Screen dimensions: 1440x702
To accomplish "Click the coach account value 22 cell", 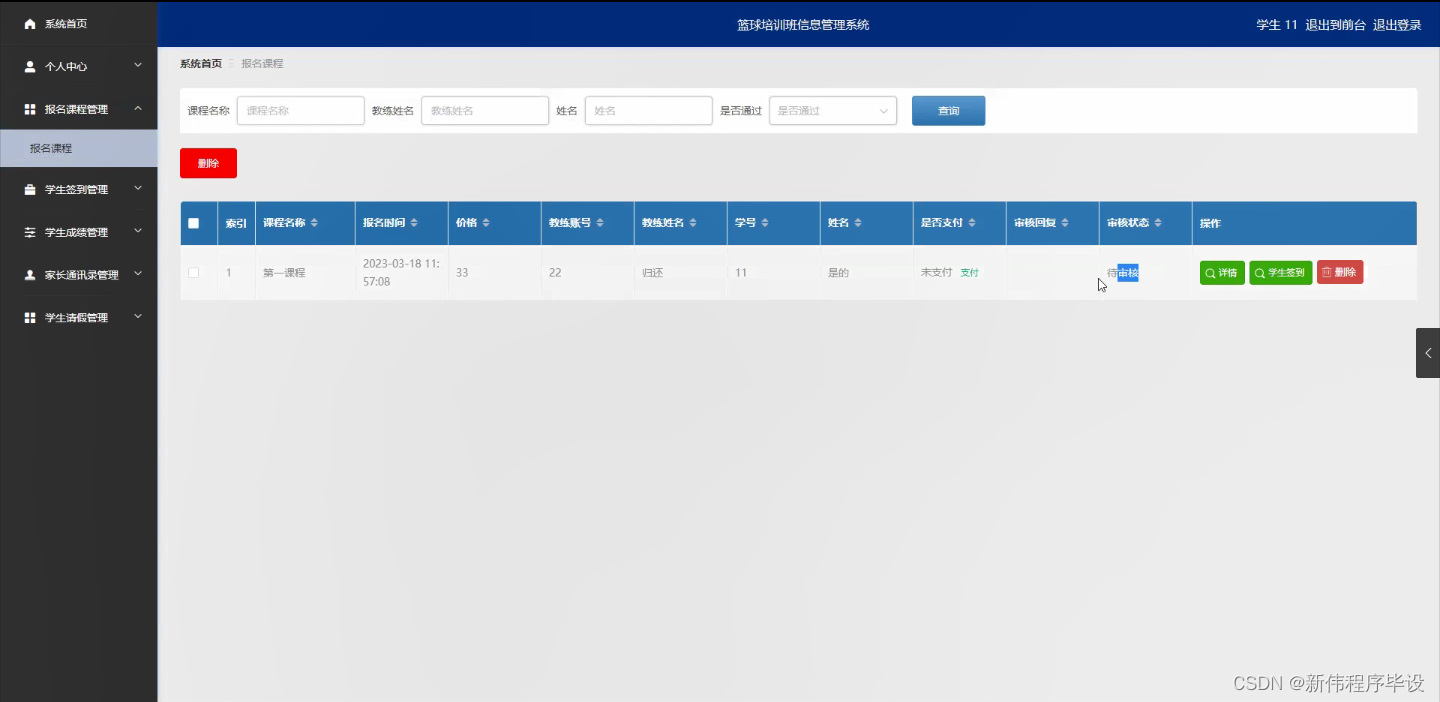I will (555, 272).
